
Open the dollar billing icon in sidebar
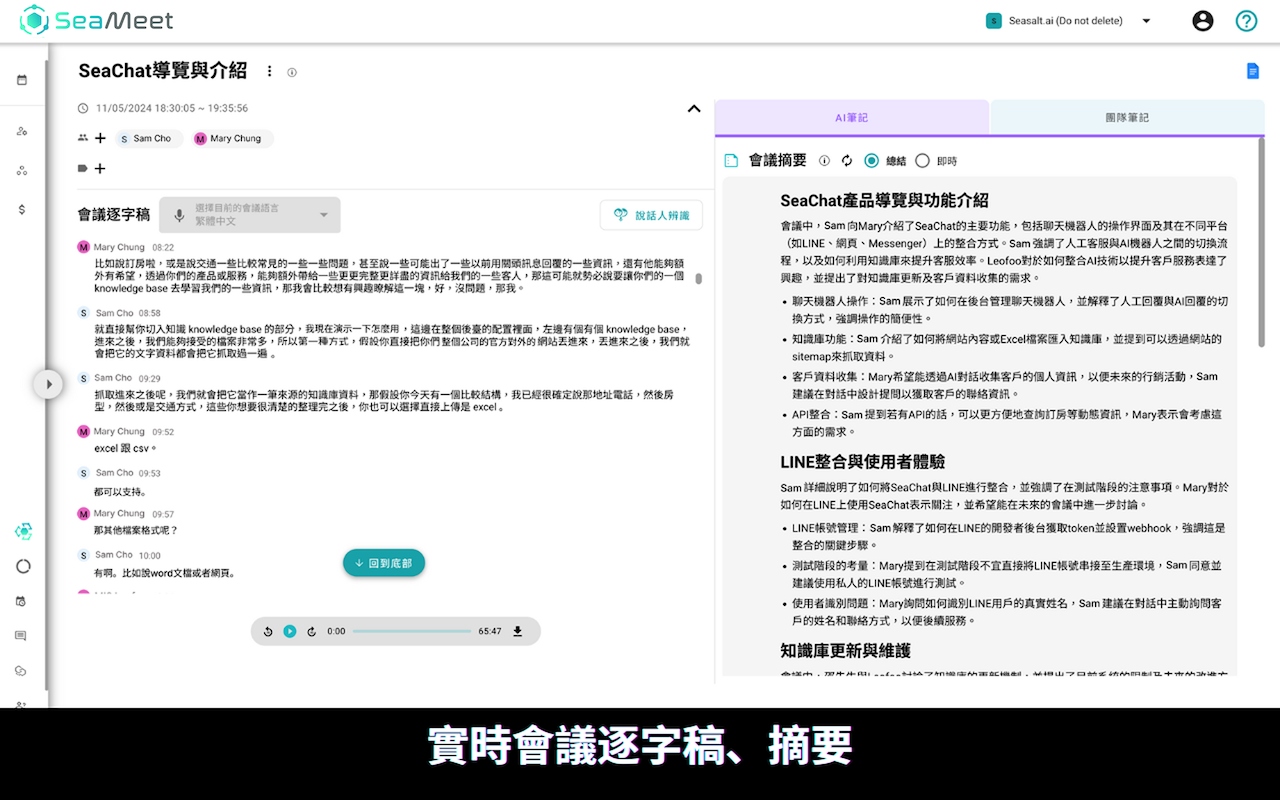click(x=22, y=209)
